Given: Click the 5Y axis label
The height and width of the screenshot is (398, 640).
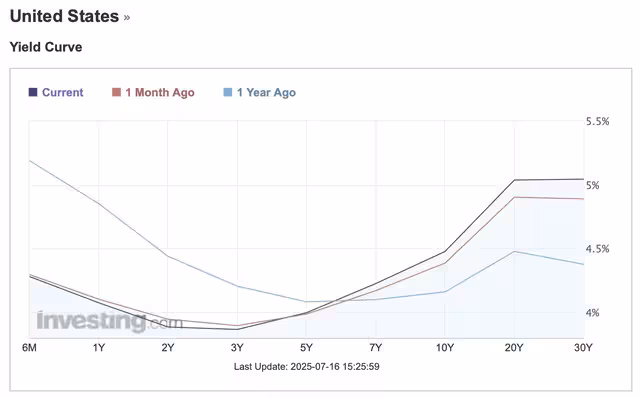Looking at the screenshot, I should pos(306,347).
